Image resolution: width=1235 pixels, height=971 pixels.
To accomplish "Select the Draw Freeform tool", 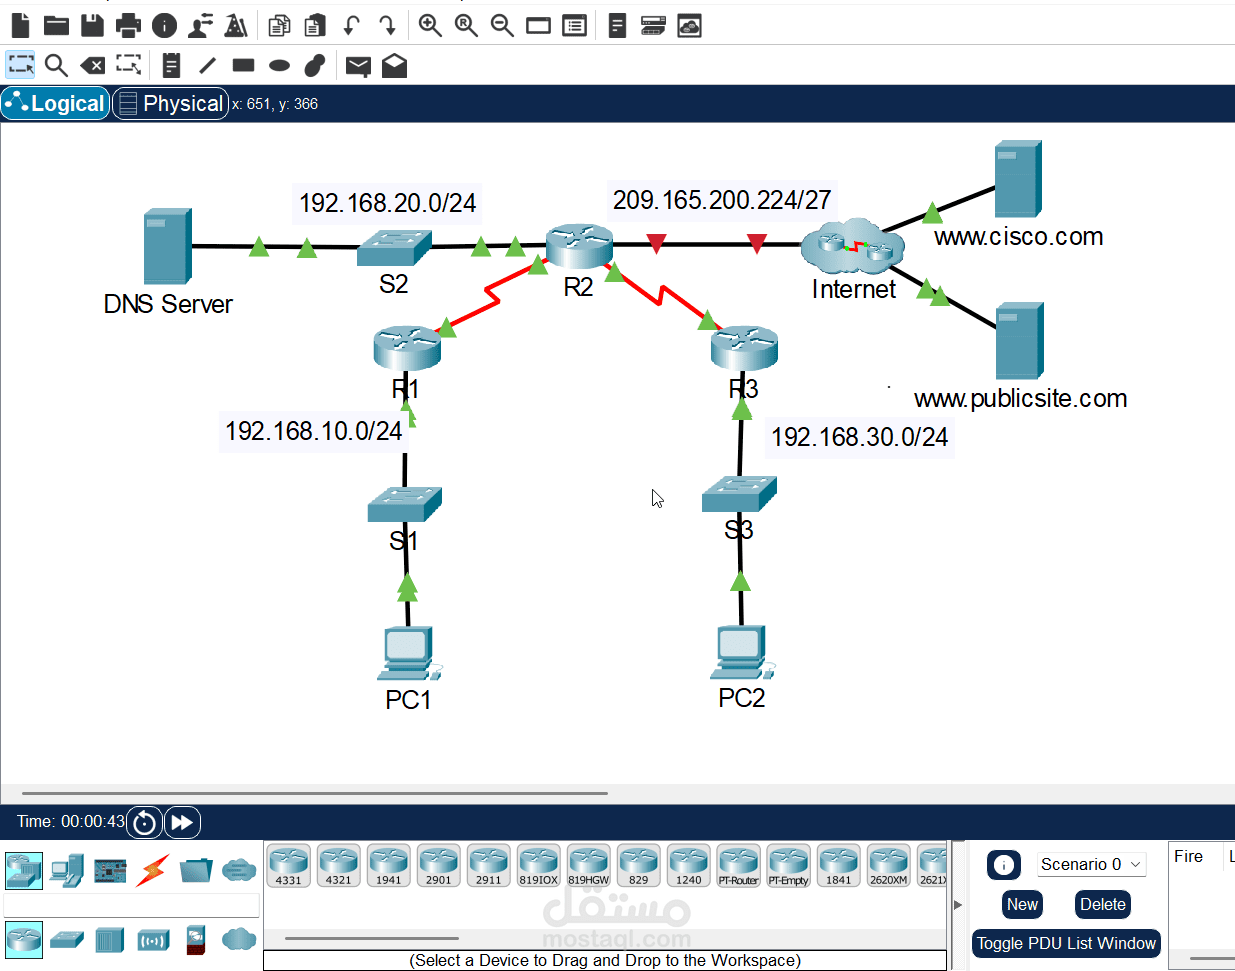I will tap(315, 66).
